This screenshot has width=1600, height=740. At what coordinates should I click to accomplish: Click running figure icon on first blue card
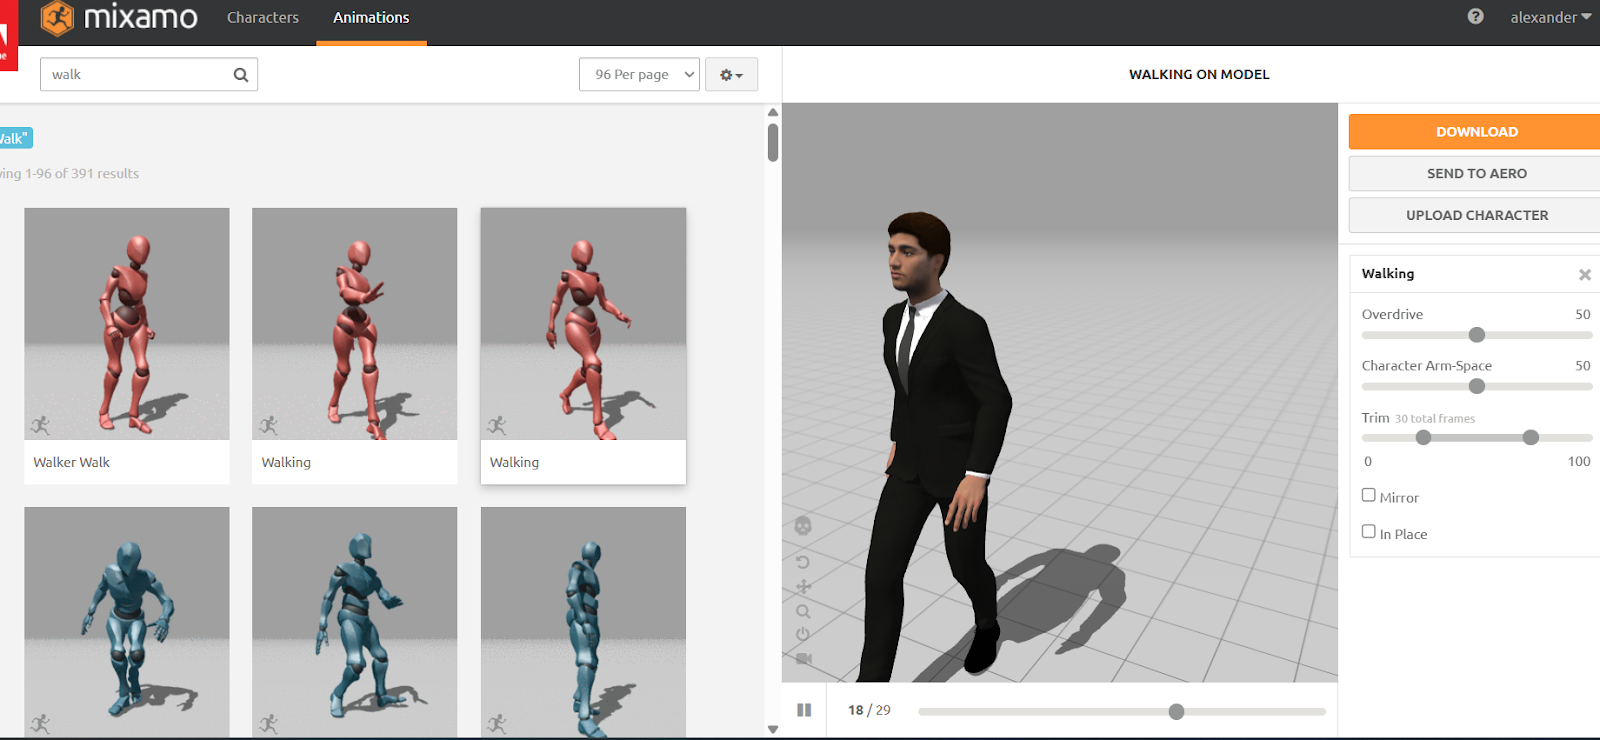(x=40, y=723)
